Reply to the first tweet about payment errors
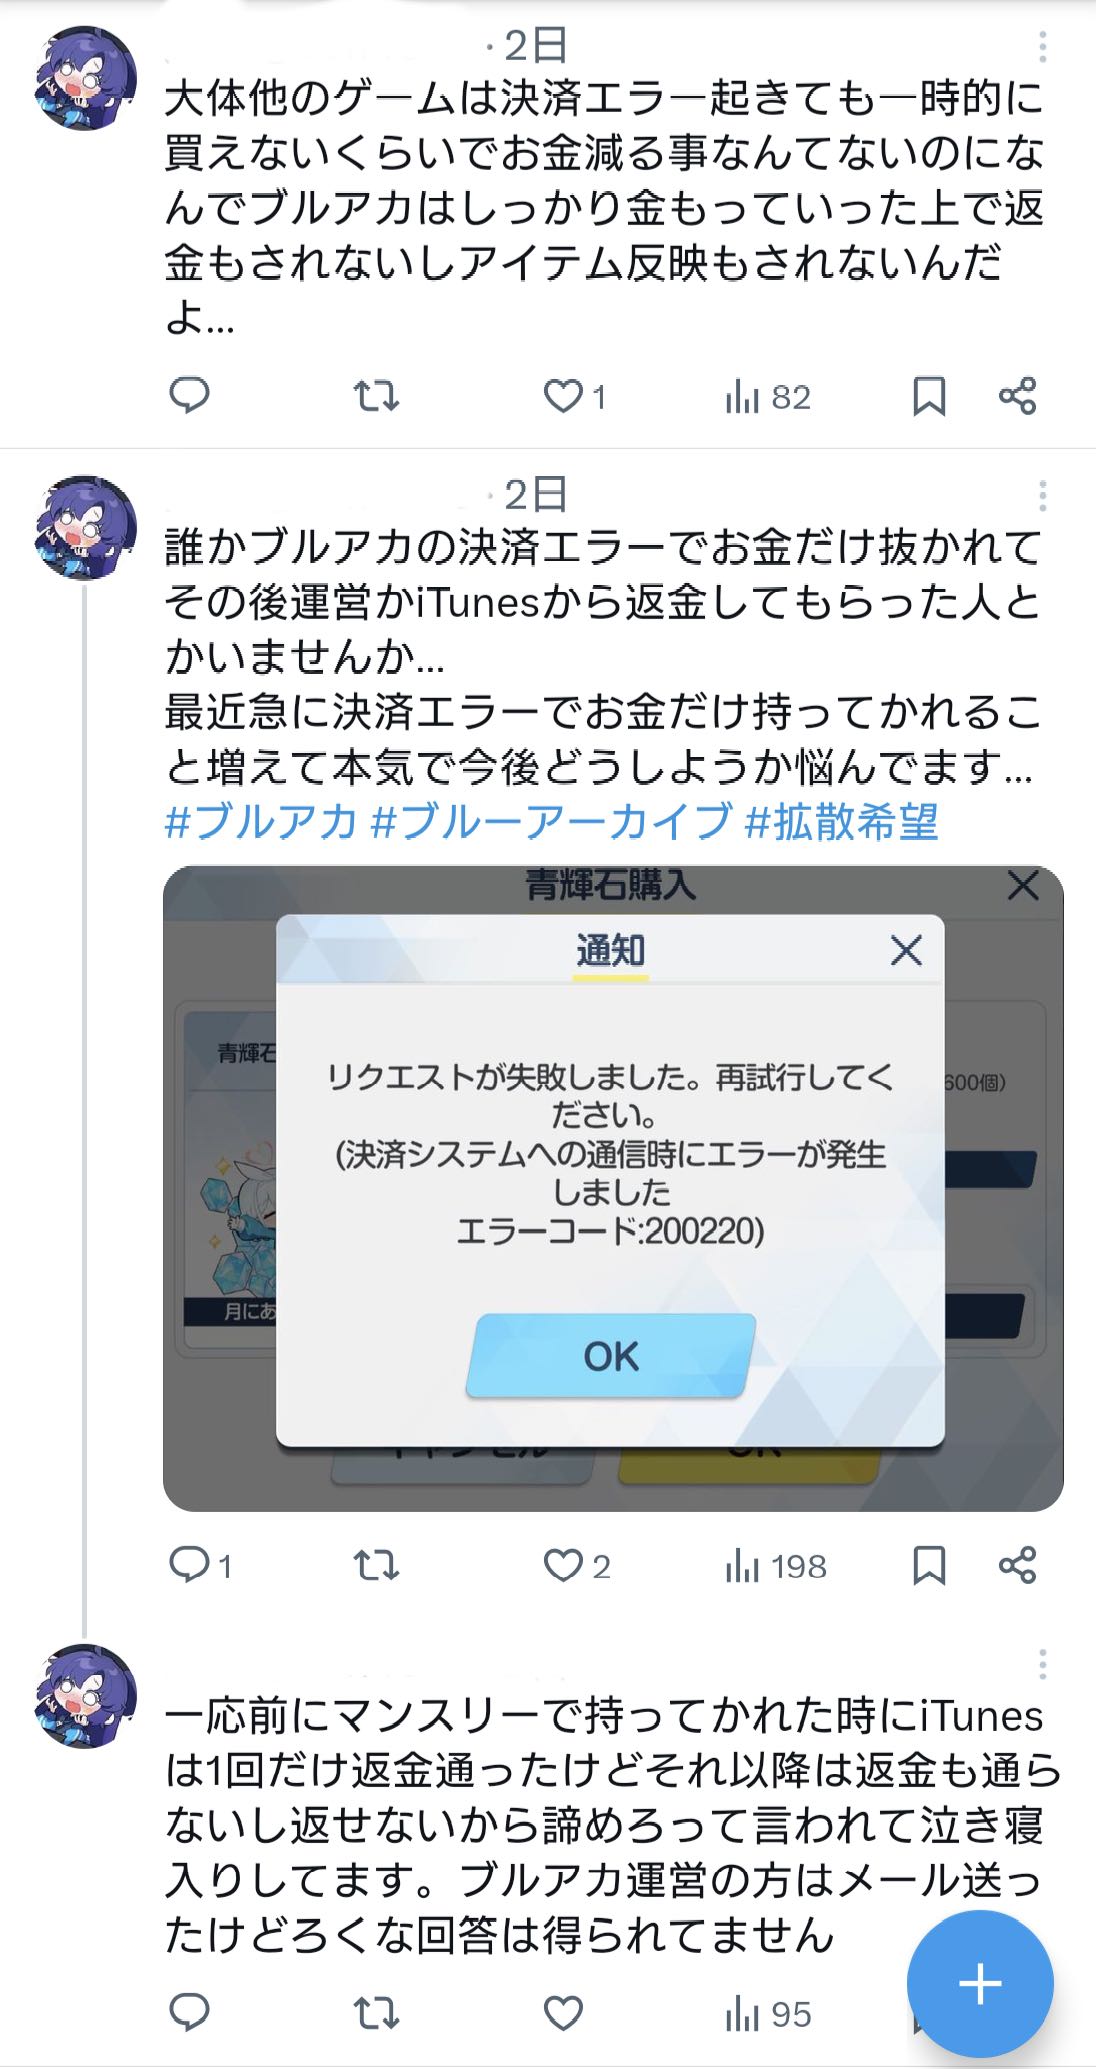1096x2069 pixels. pyautogui.click(x=189, y=397)
